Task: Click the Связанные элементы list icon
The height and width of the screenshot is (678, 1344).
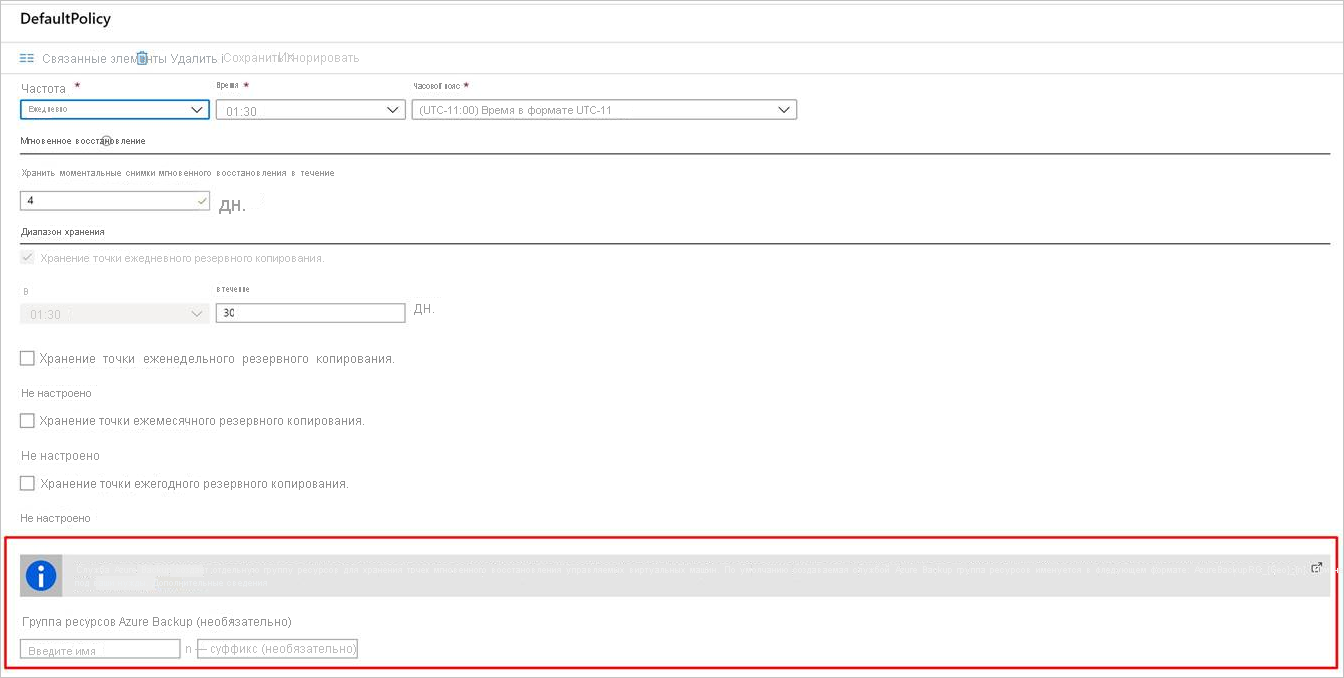Action: (x=27, y=58)
